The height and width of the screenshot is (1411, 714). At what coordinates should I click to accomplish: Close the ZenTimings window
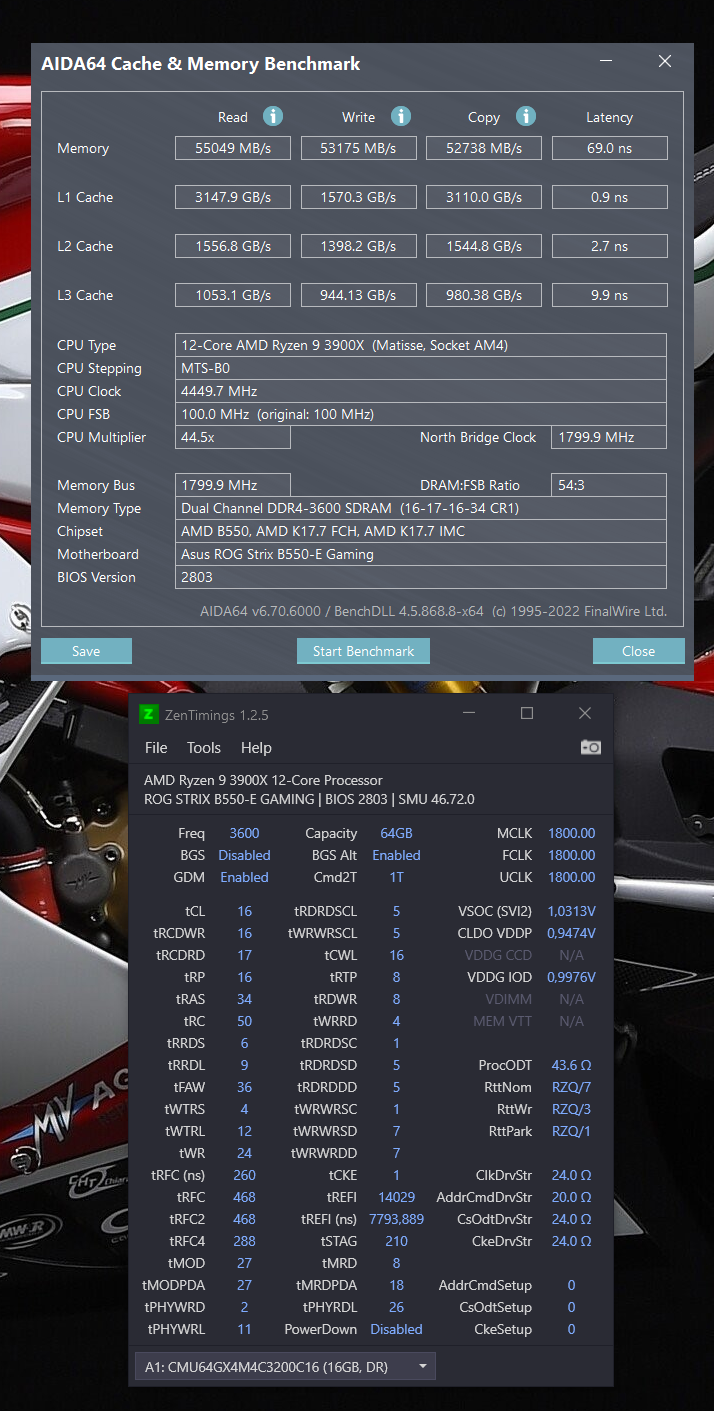tap(585, 713)
